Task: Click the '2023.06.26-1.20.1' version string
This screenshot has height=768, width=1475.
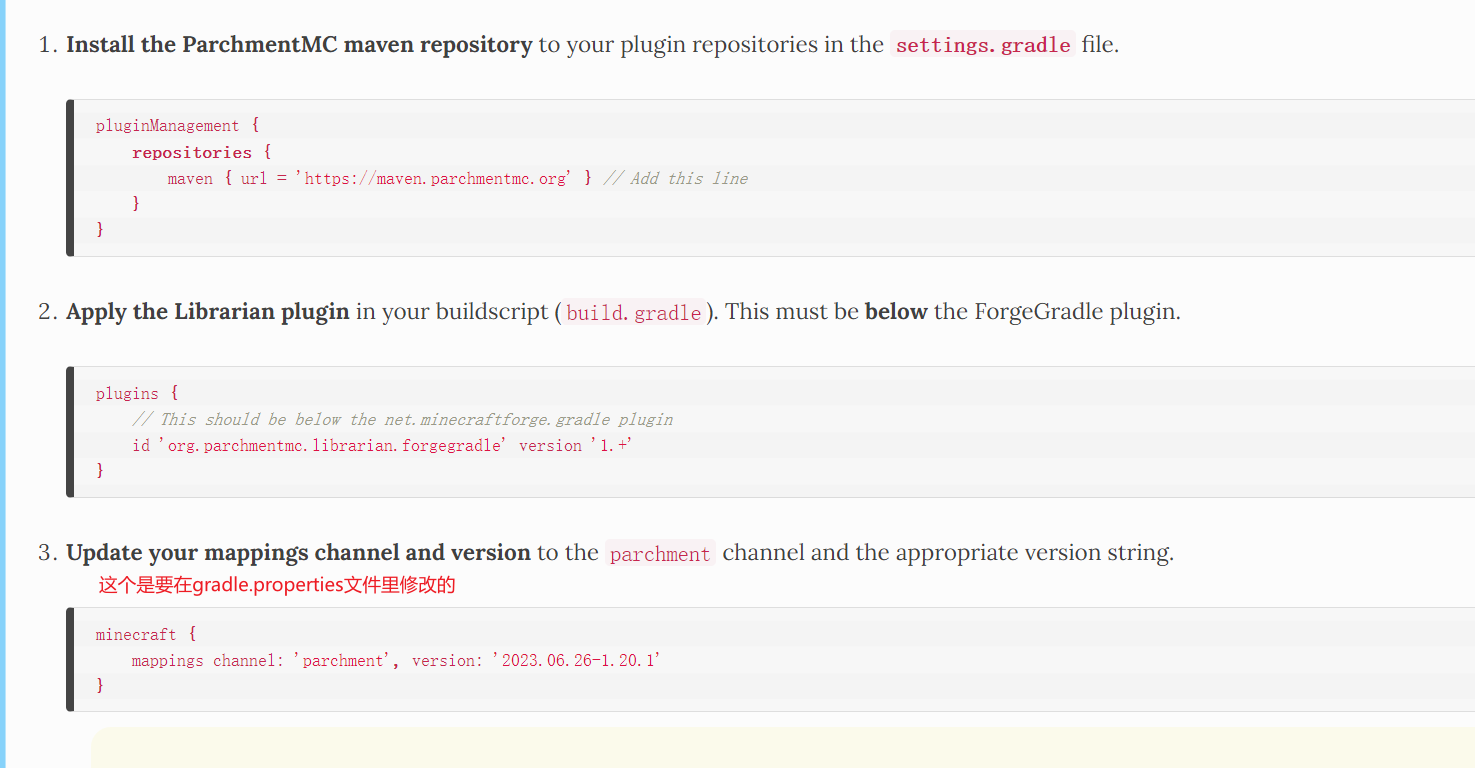Action: [576, 661]
